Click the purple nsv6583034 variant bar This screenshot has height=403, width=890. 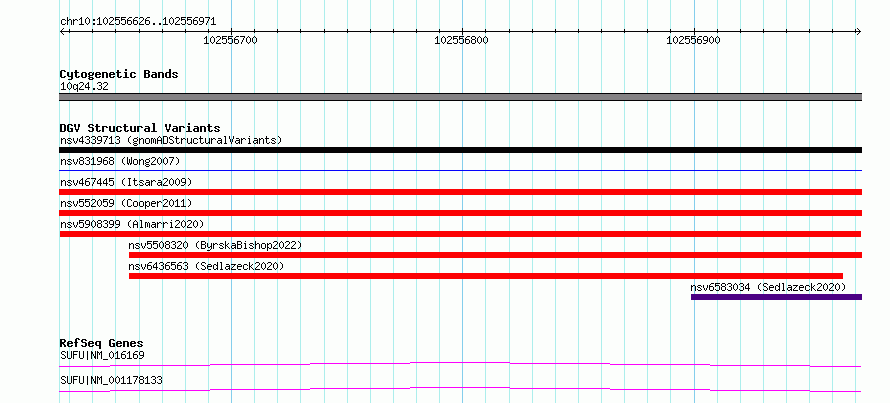coord(776,297)
